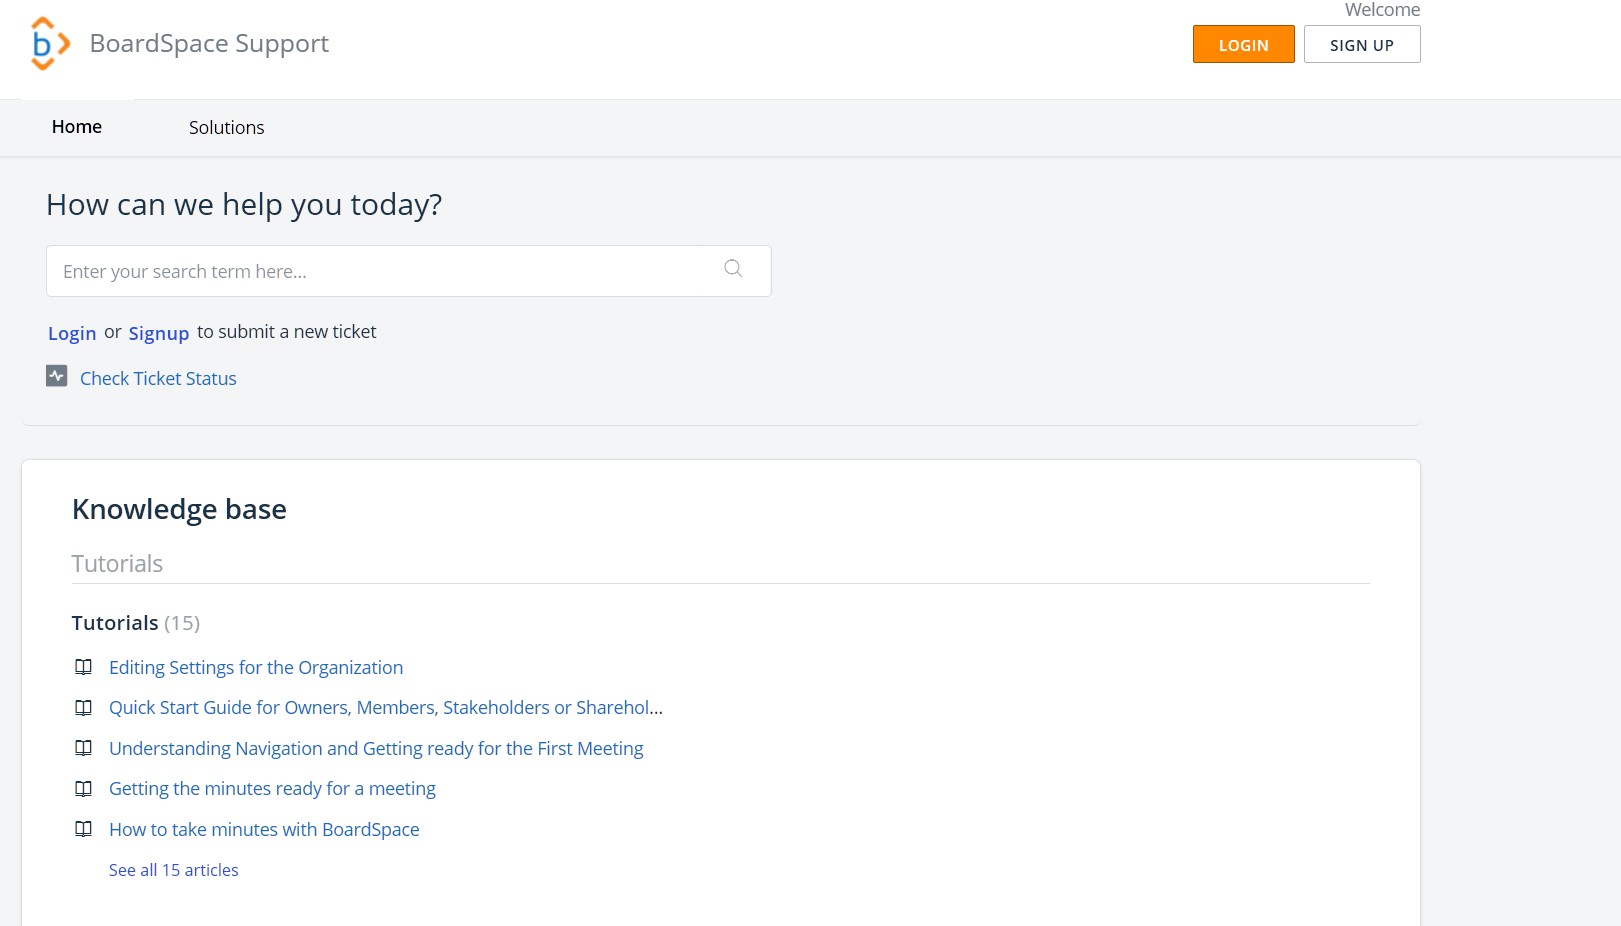Click the Welcome text near login

click(1382, 10)
